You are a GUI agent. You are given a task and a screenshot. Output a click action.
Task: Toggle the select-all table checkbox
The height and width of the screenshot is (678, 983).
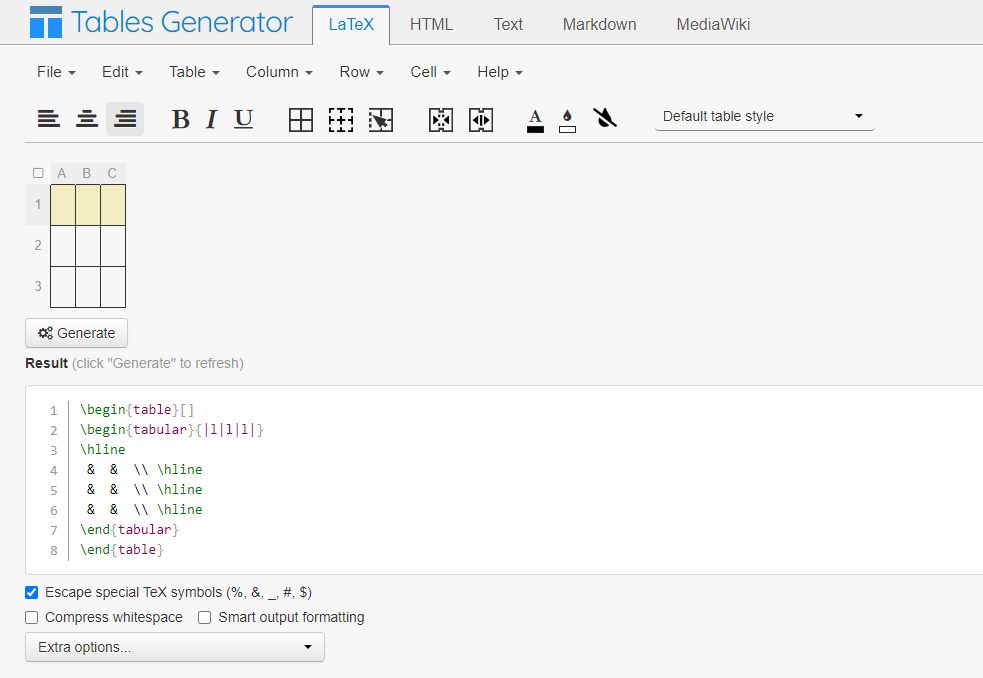tap(38, 173)
